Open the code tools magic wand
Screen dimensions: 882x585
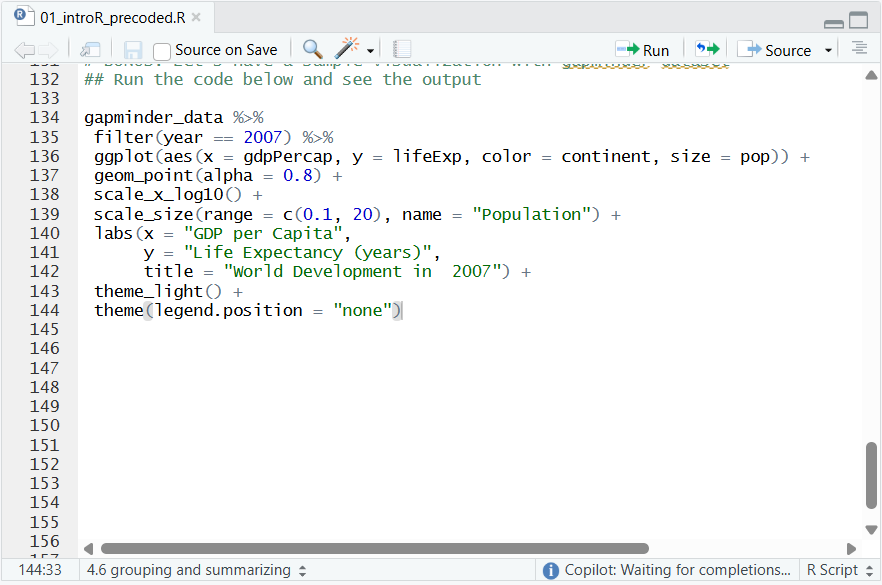pyautogui.click(x=348, y=49)
